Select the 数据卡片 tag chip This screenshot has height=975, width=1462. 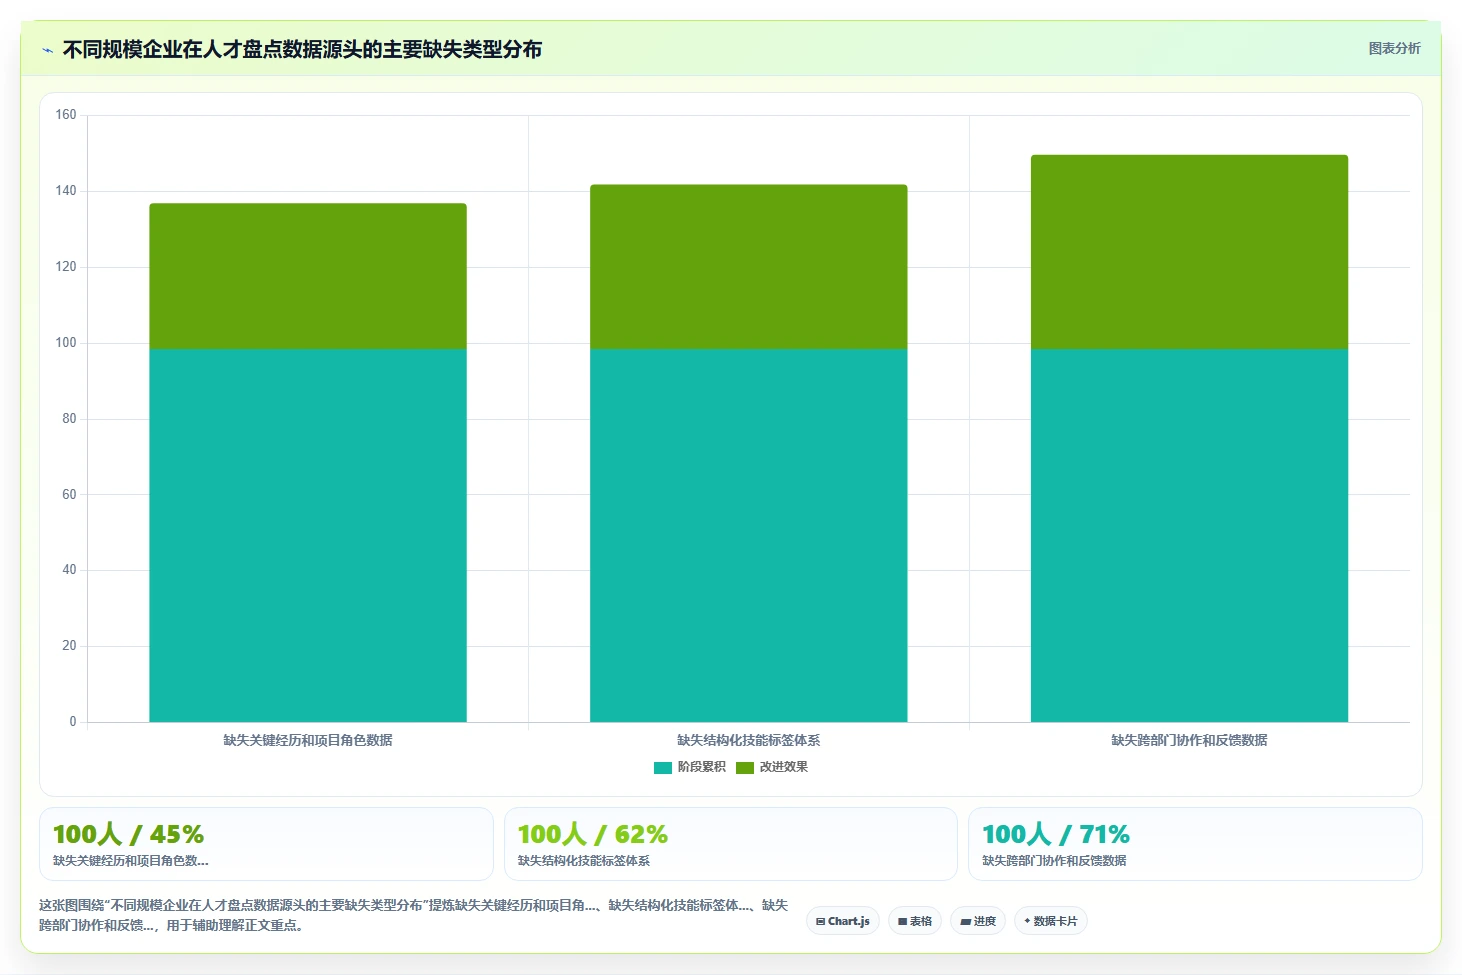tap(1051, 921)
